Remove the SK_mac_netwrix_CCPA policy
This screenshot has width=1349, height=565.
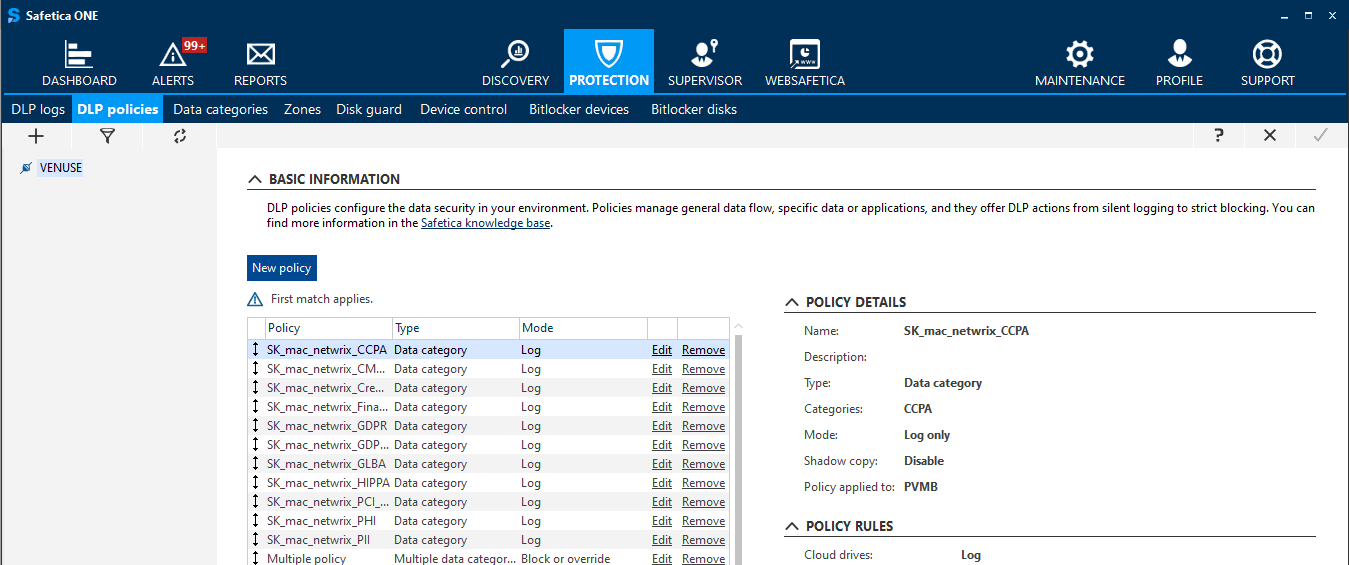tap(703, 350)
